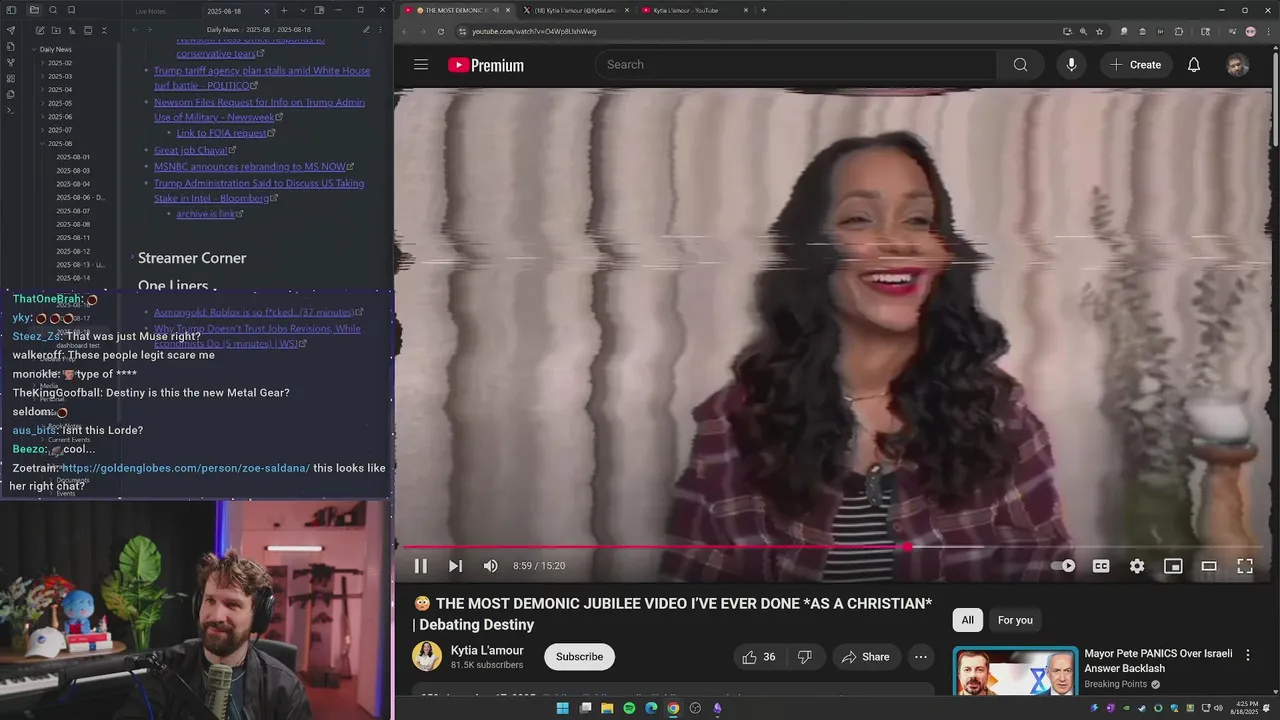Bookmark this page with the star icon
Viewport: 1280px width, 720px height.
1099,31
